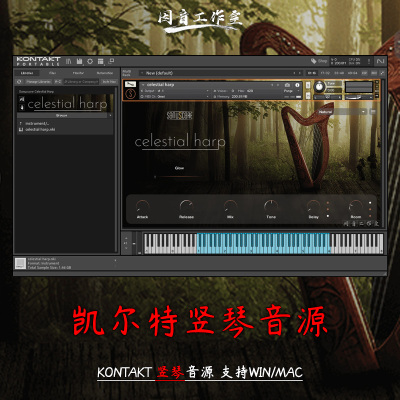Click the library search input field
Screen dimensions: 400x400
coord(81,82)
